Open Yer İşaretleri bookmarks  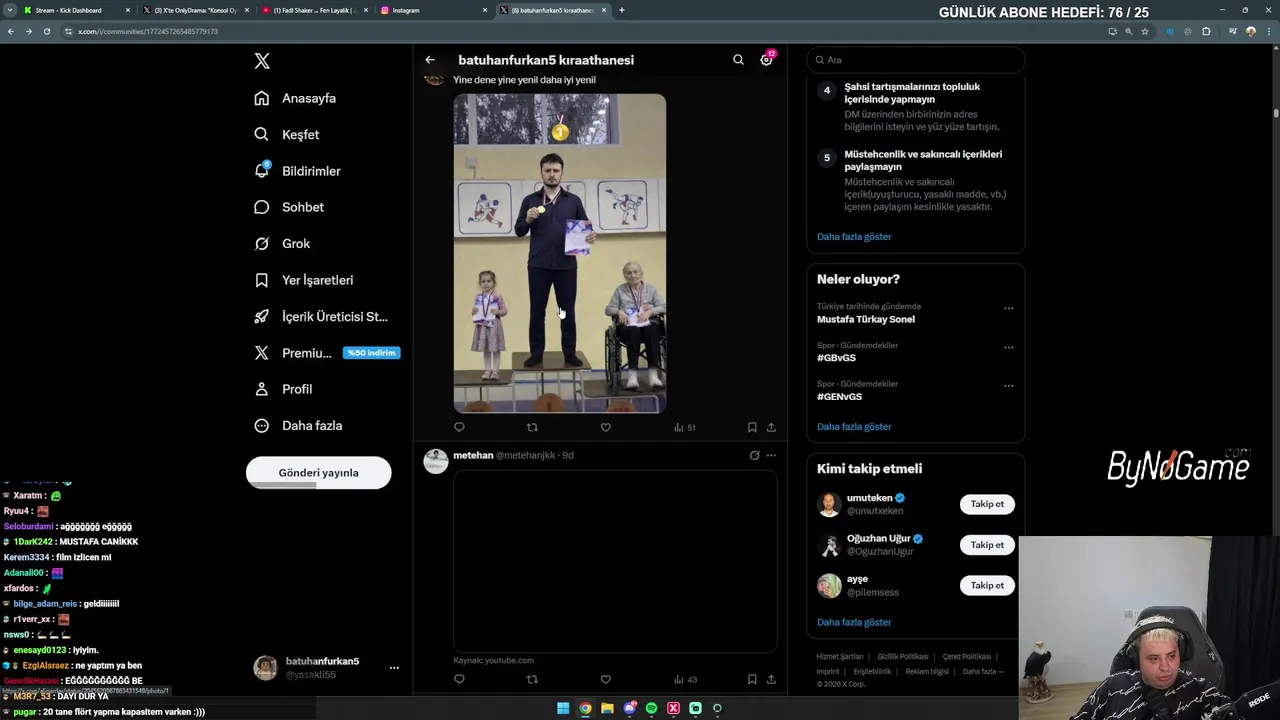point(303,280)
